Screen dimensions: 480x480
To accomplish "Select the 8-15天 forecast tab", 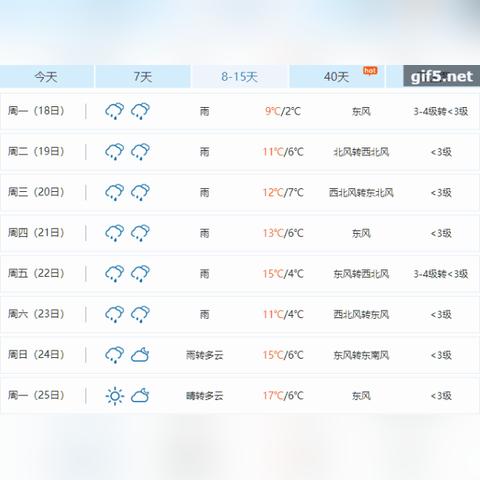I will (x=240, y=77).
